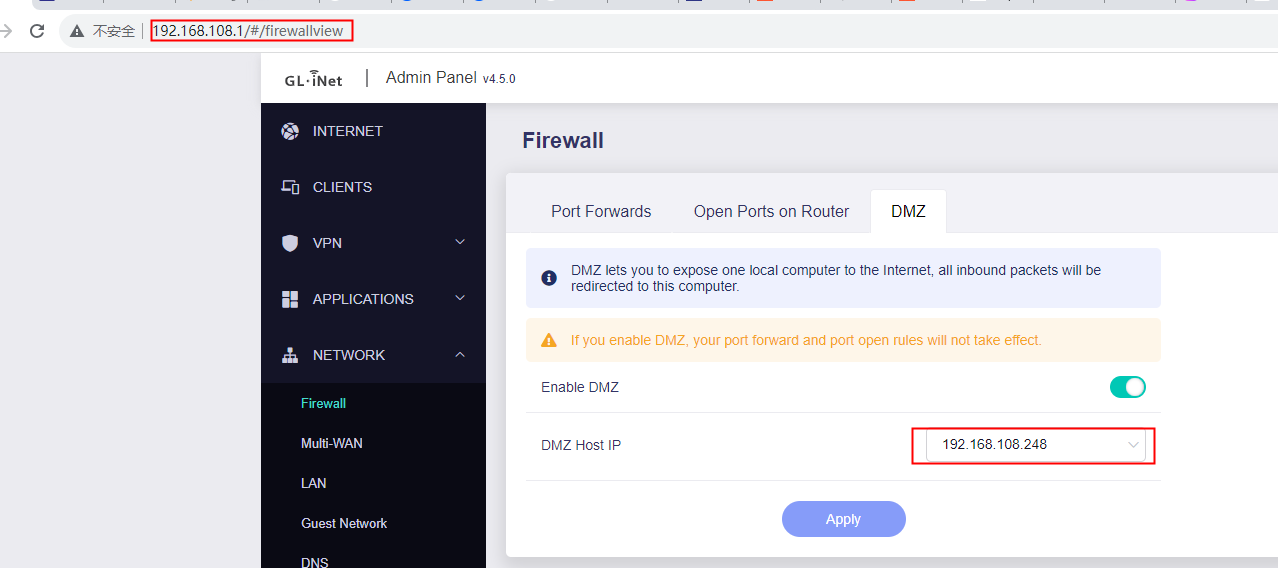Click the not-secure warning icon in address bar
The height and width of the screenshot is (568, 1278).
(77, 31)
